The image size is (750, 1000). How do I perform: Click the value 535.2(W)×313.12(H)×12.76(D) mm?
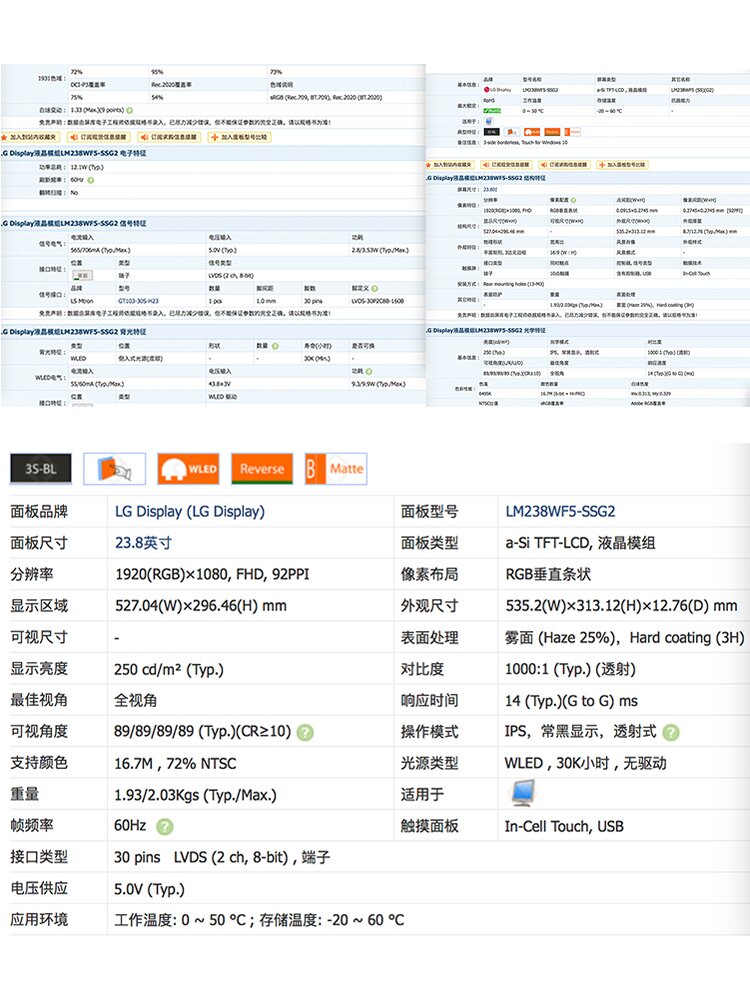pos(621,606)
